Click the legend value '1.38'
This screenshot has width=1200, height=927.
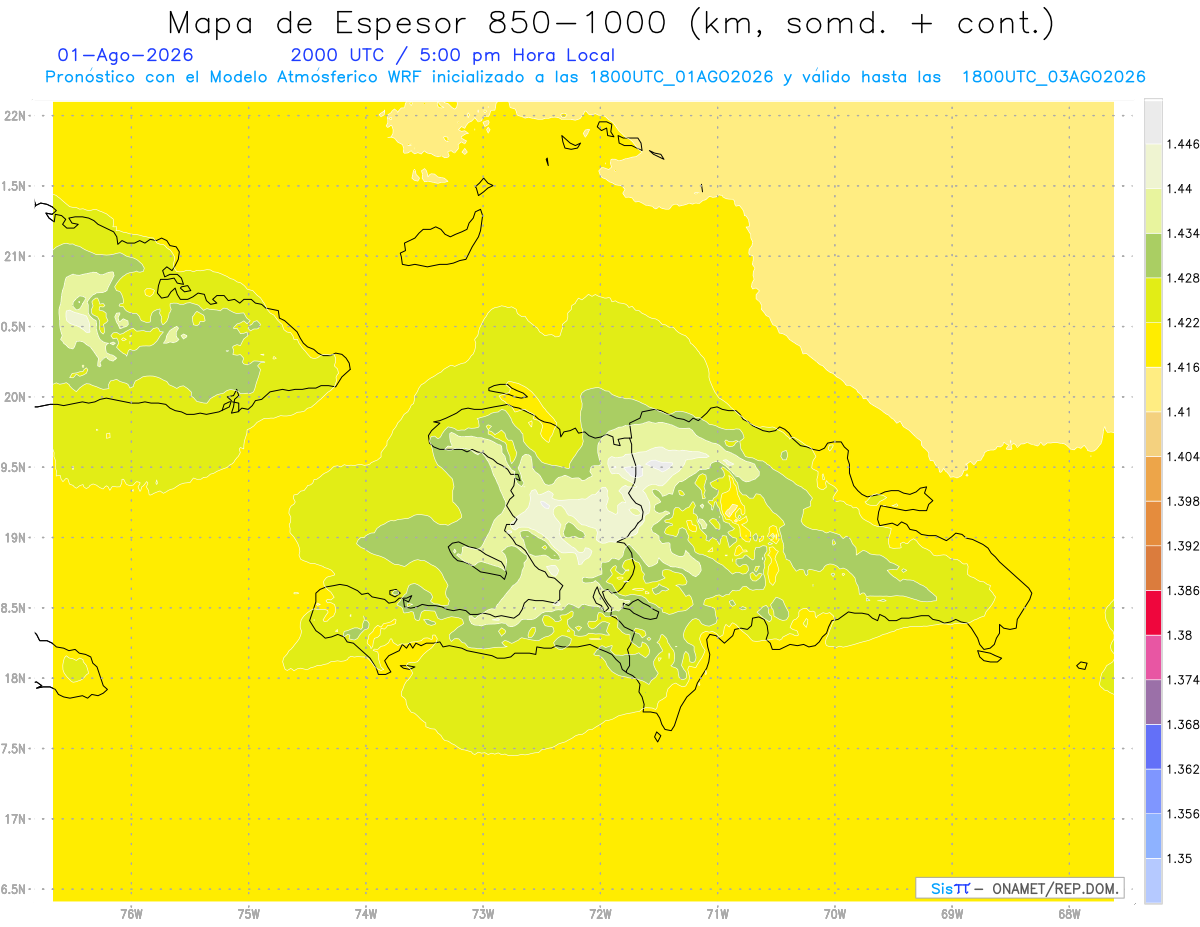tap(1180, 635)
